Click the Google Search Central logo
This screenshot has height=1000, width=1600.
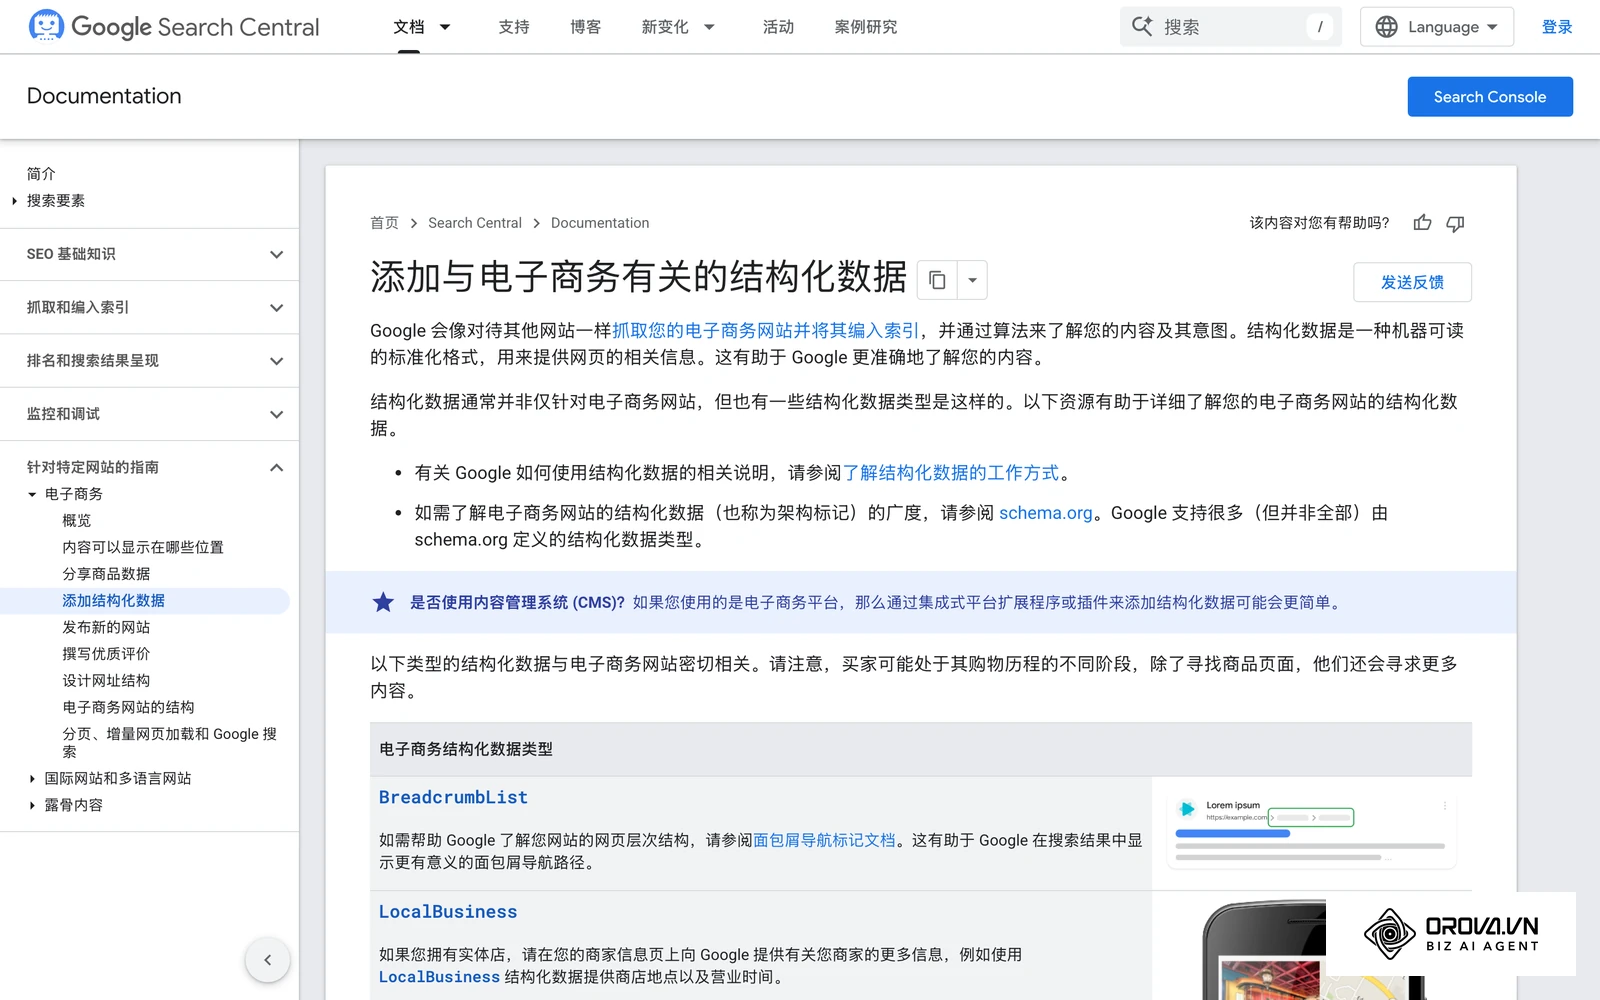click(x=174, y=26)
